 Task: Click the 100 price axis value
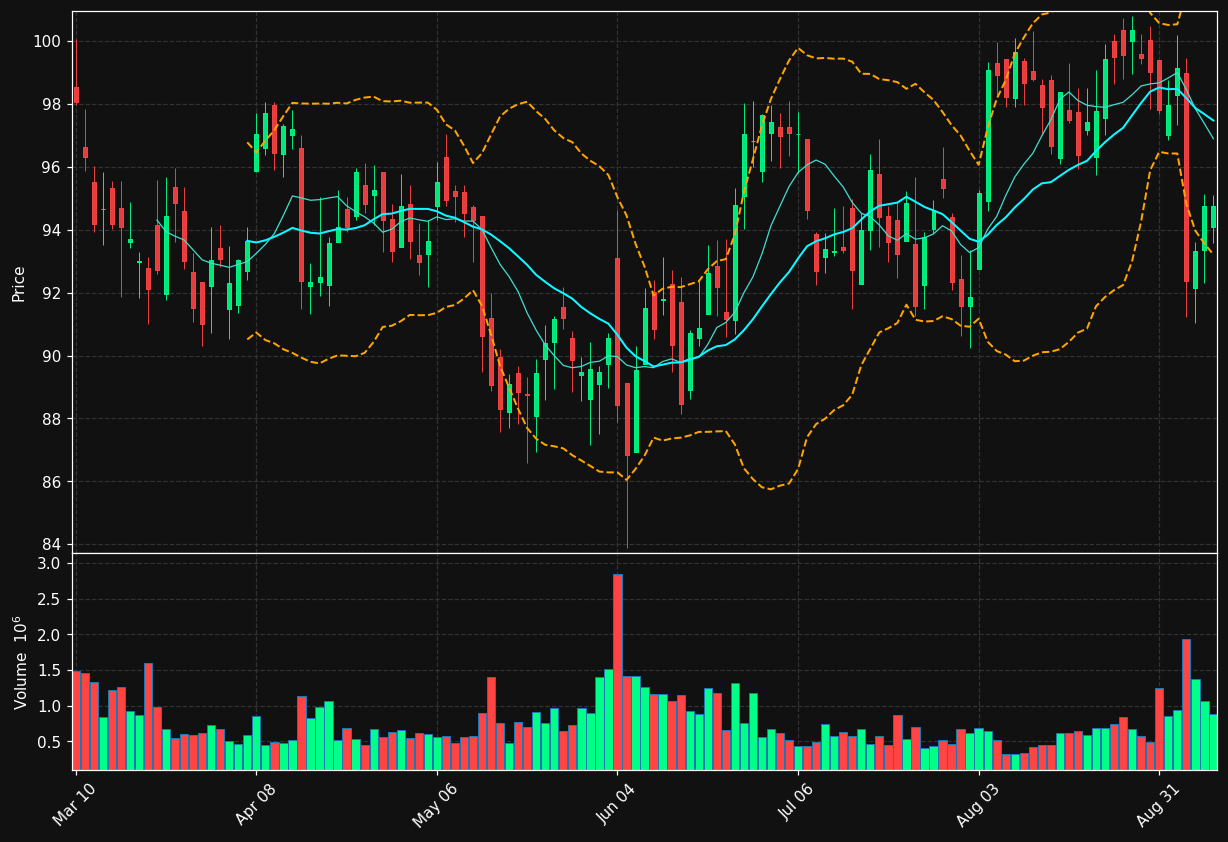tap(49, 42)
